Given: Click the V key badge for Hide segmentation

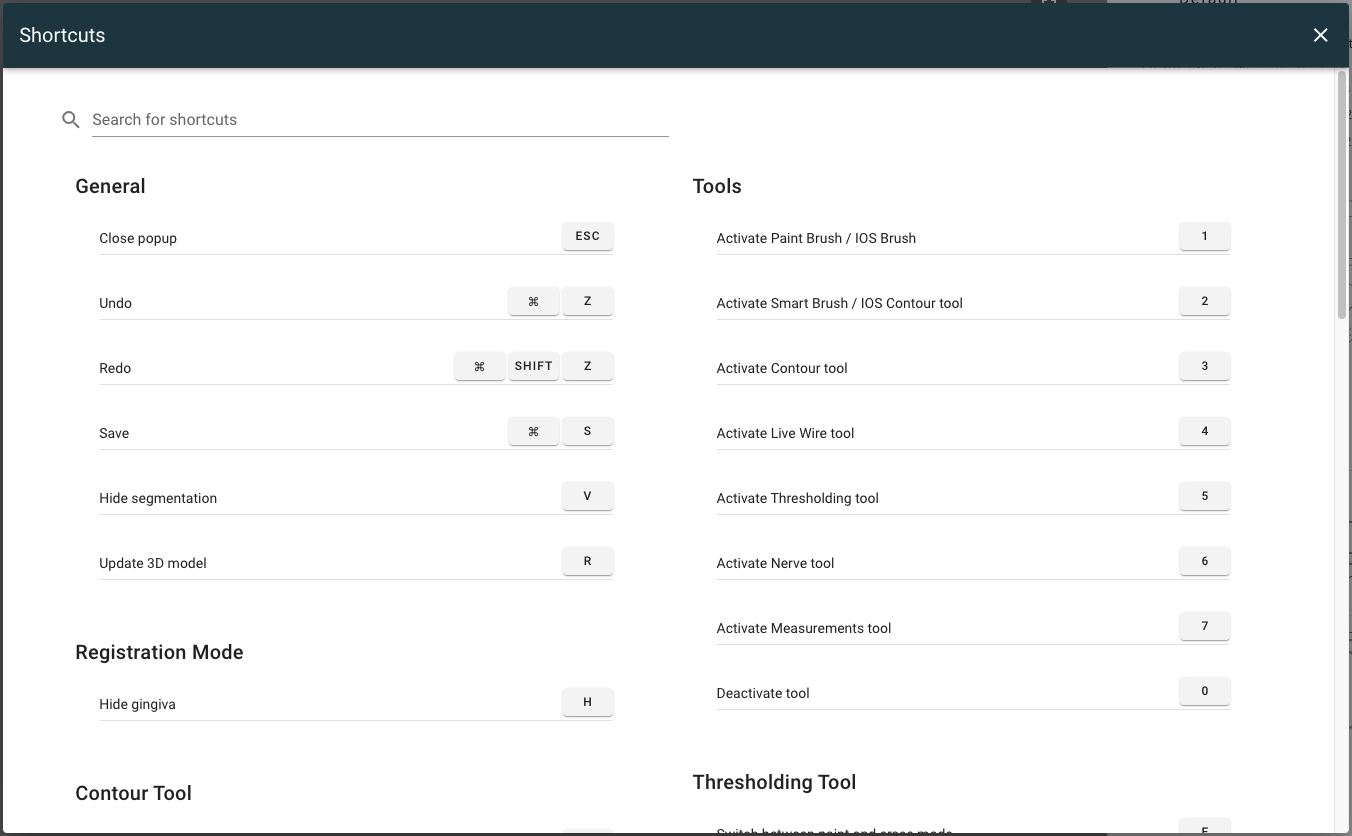Looking at the screenshot, I should 587,497.
